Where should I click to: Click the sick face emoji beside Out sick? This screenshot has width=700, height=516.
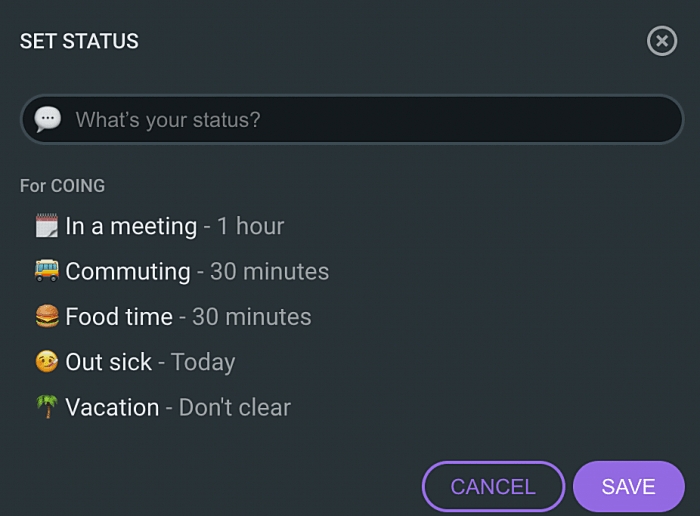point(47,362)
